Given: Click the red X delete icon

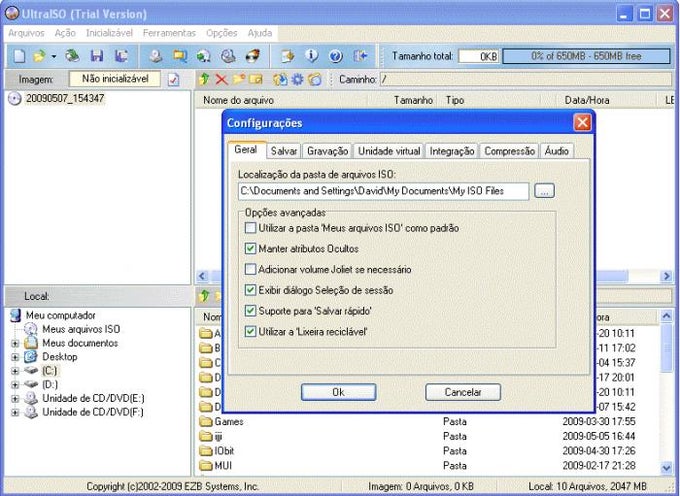Looking at the screenshot, I should pyautogui.click(x=222, y=79).
